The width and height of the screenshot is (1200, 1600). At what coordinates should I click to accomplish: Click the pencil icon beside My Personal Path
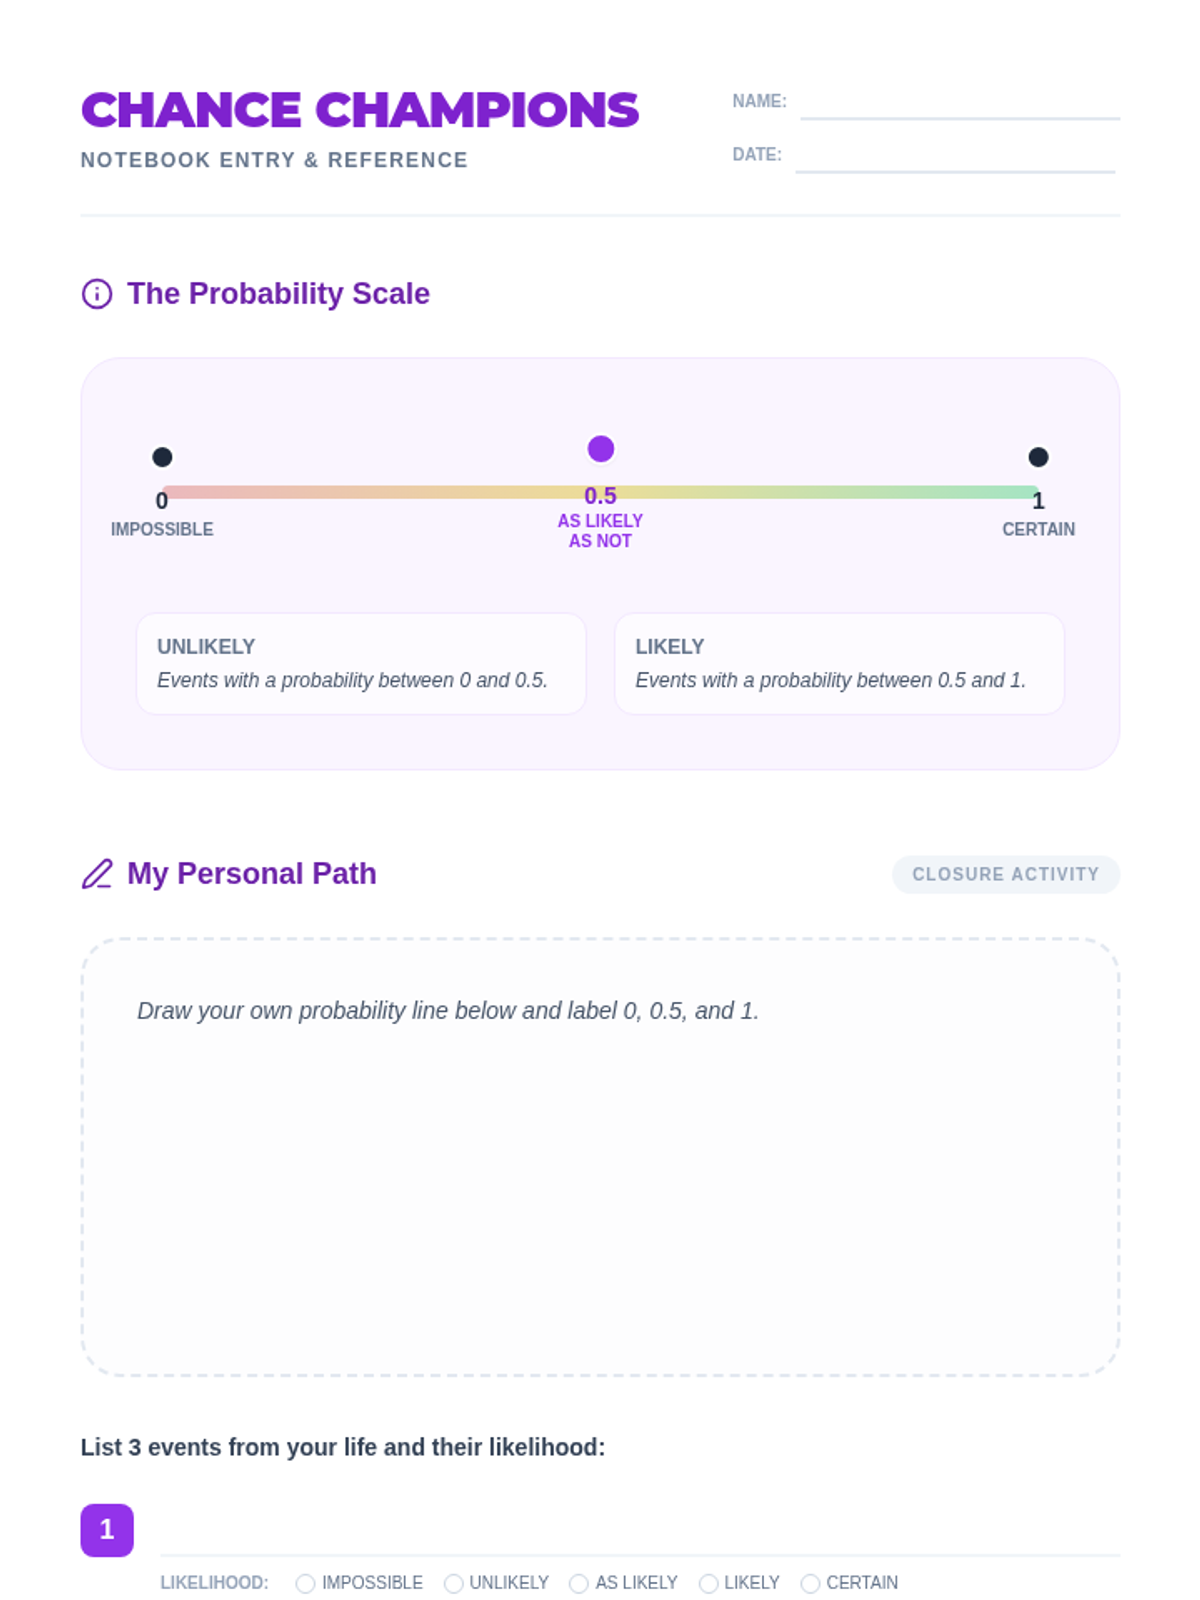coord(97,874)
